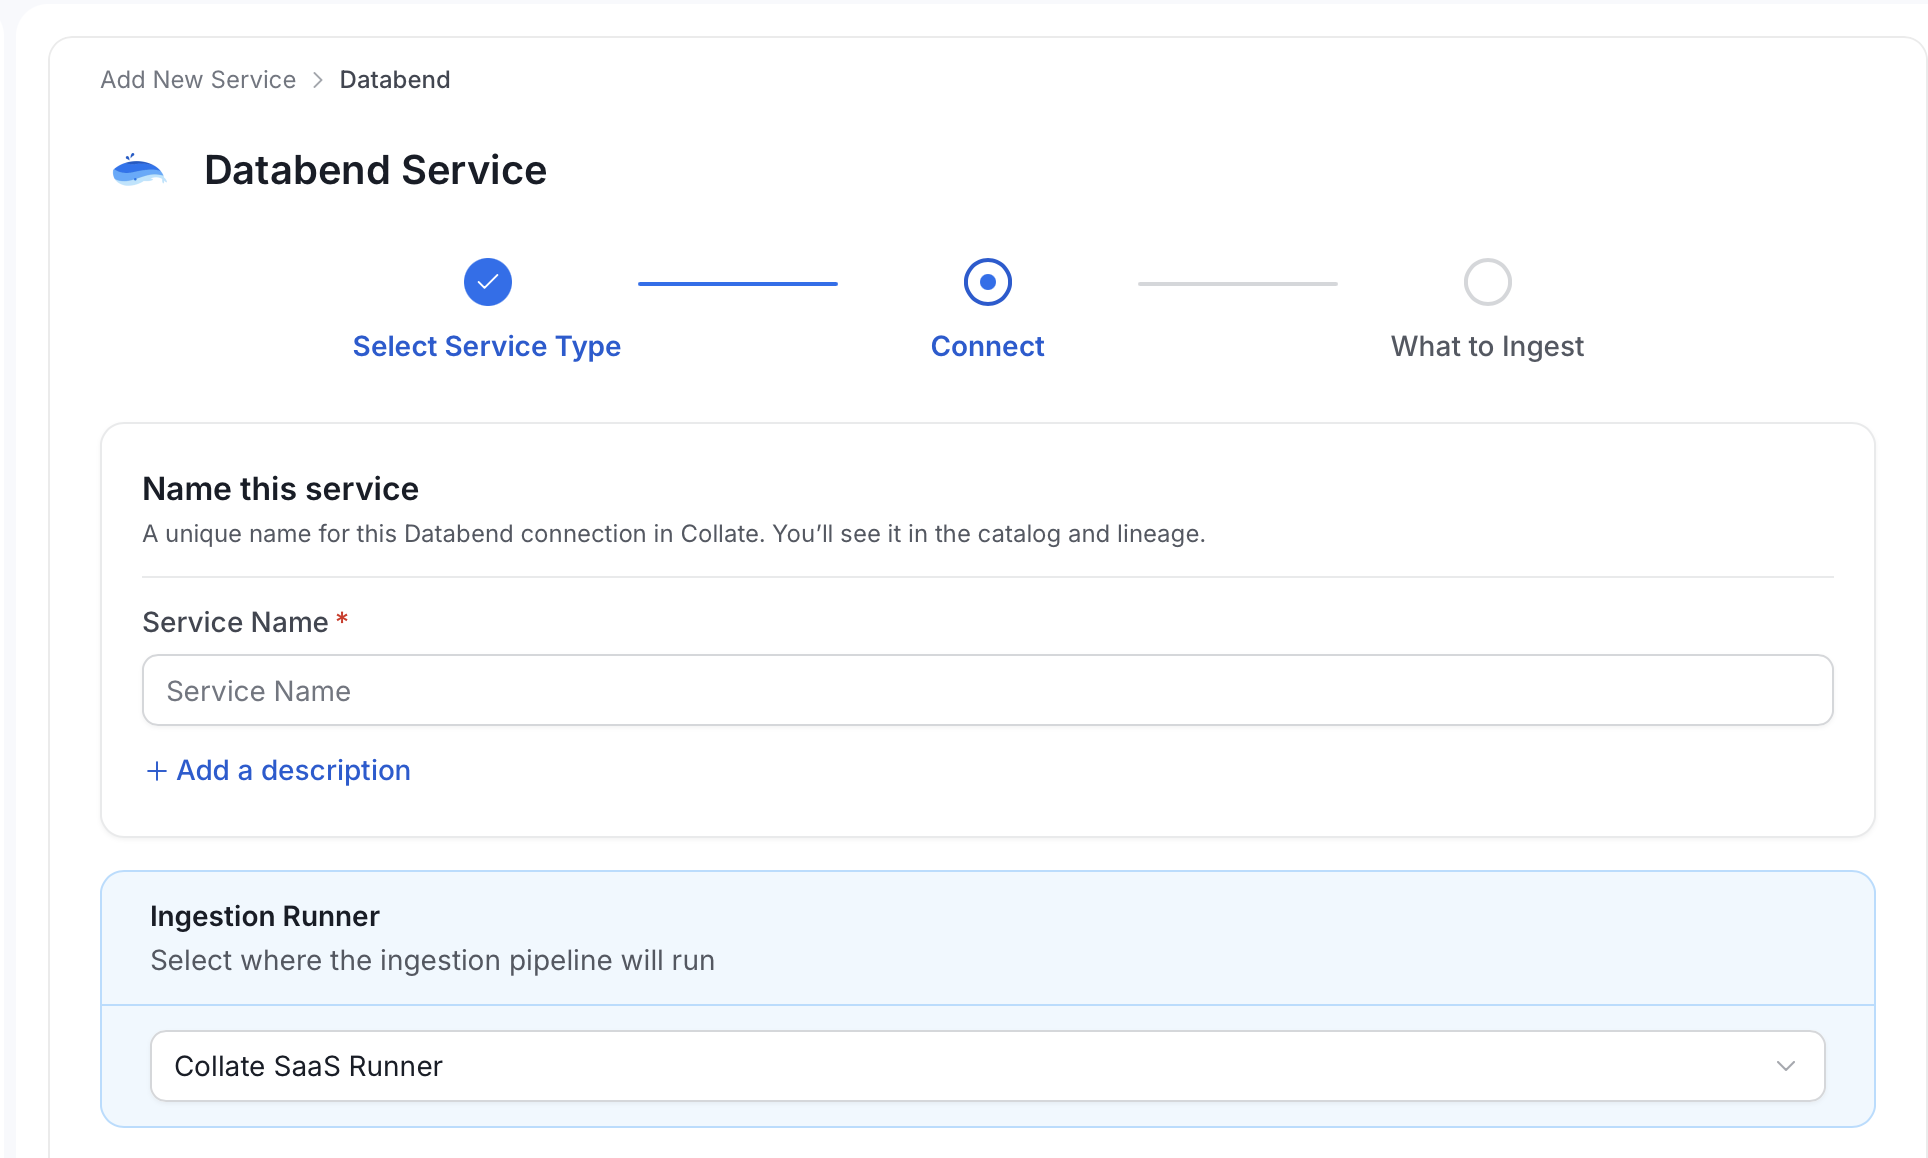This screenshot has height=1158, width=1928.
Task: Click the Service Name field label
Action: tap(236, 622)
